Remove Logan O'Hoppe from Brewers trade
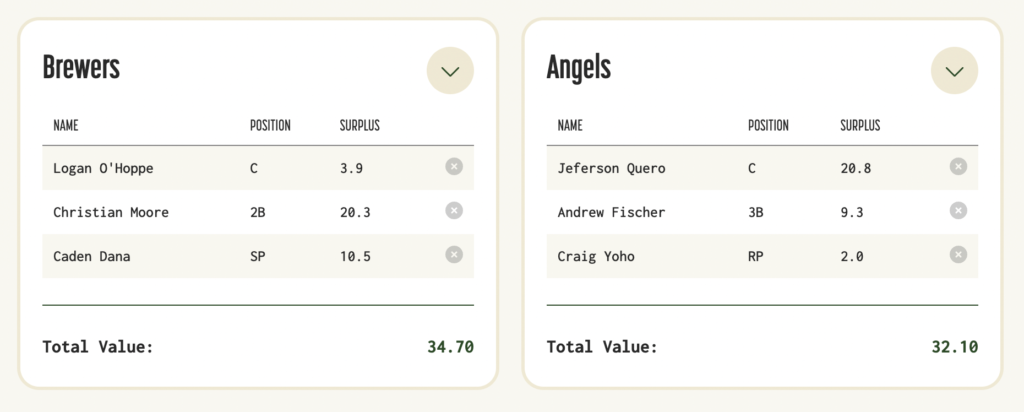This screenshot has width=1024, height=412. pos(454,167)
